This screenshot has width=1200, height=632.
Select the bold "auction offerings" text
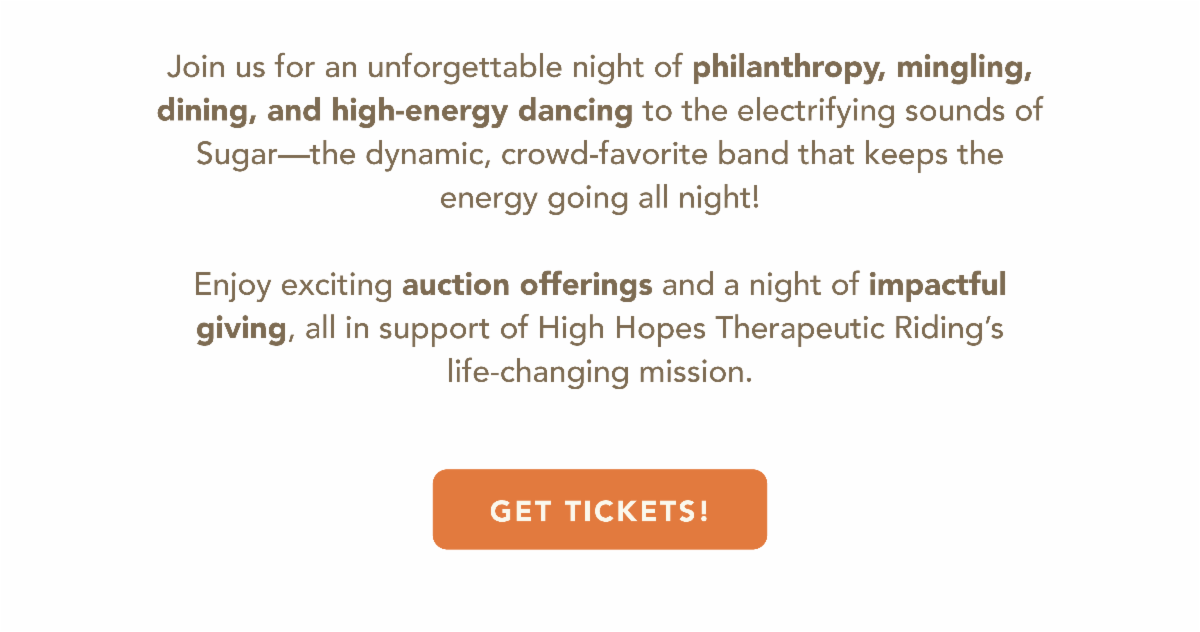(527, 286)
